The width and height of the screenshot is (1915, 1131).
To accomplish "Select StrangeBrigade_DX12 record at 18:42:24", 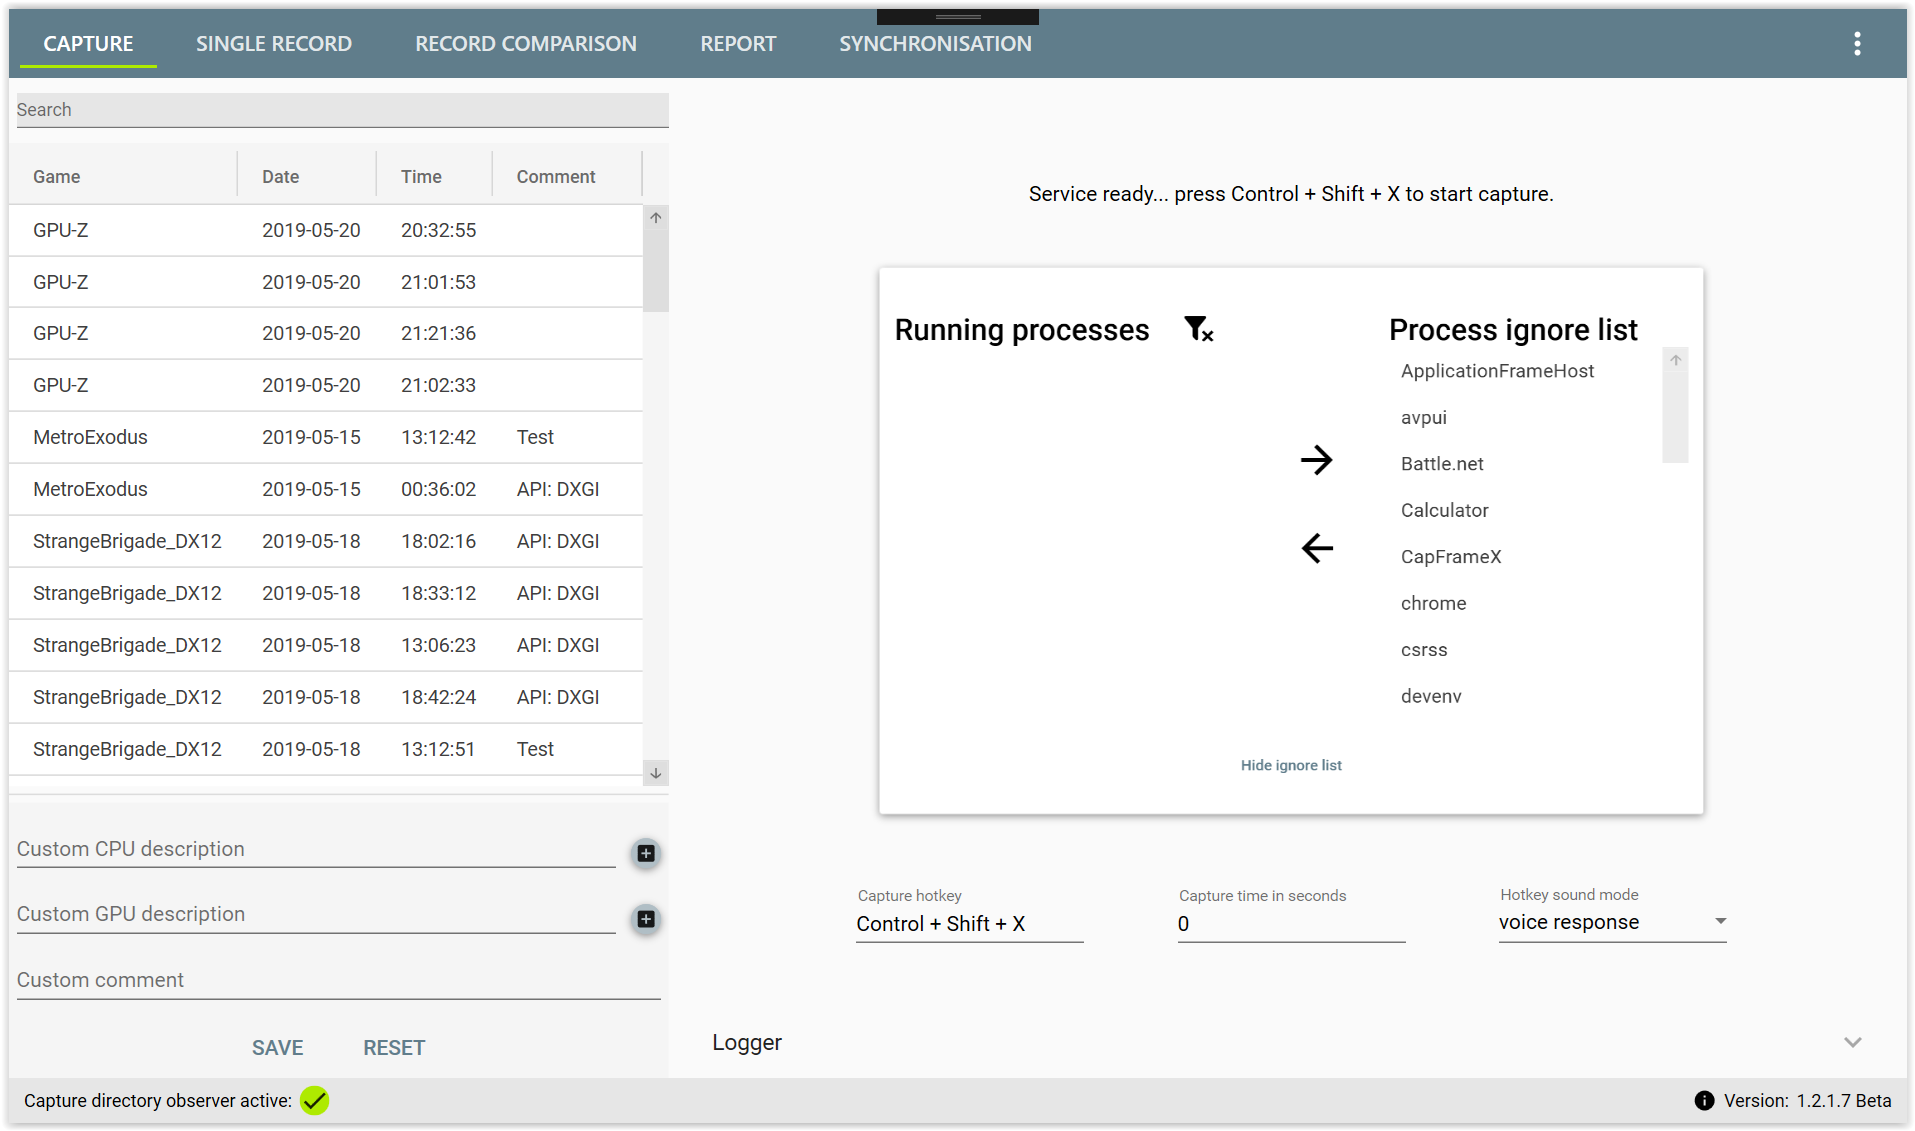I will pyautogui.click(x=326, y=697).
